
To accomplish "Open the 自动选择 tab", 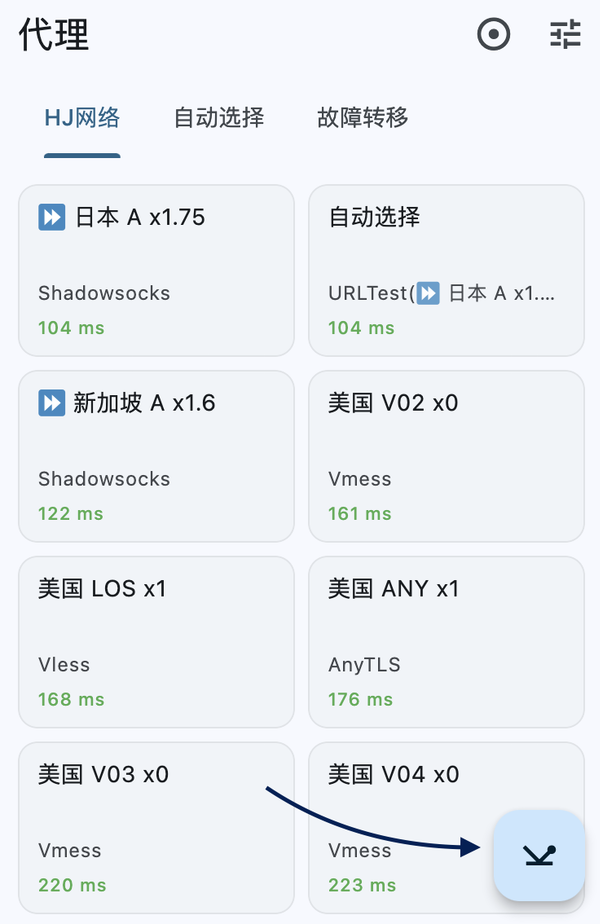I will [219, 118].
